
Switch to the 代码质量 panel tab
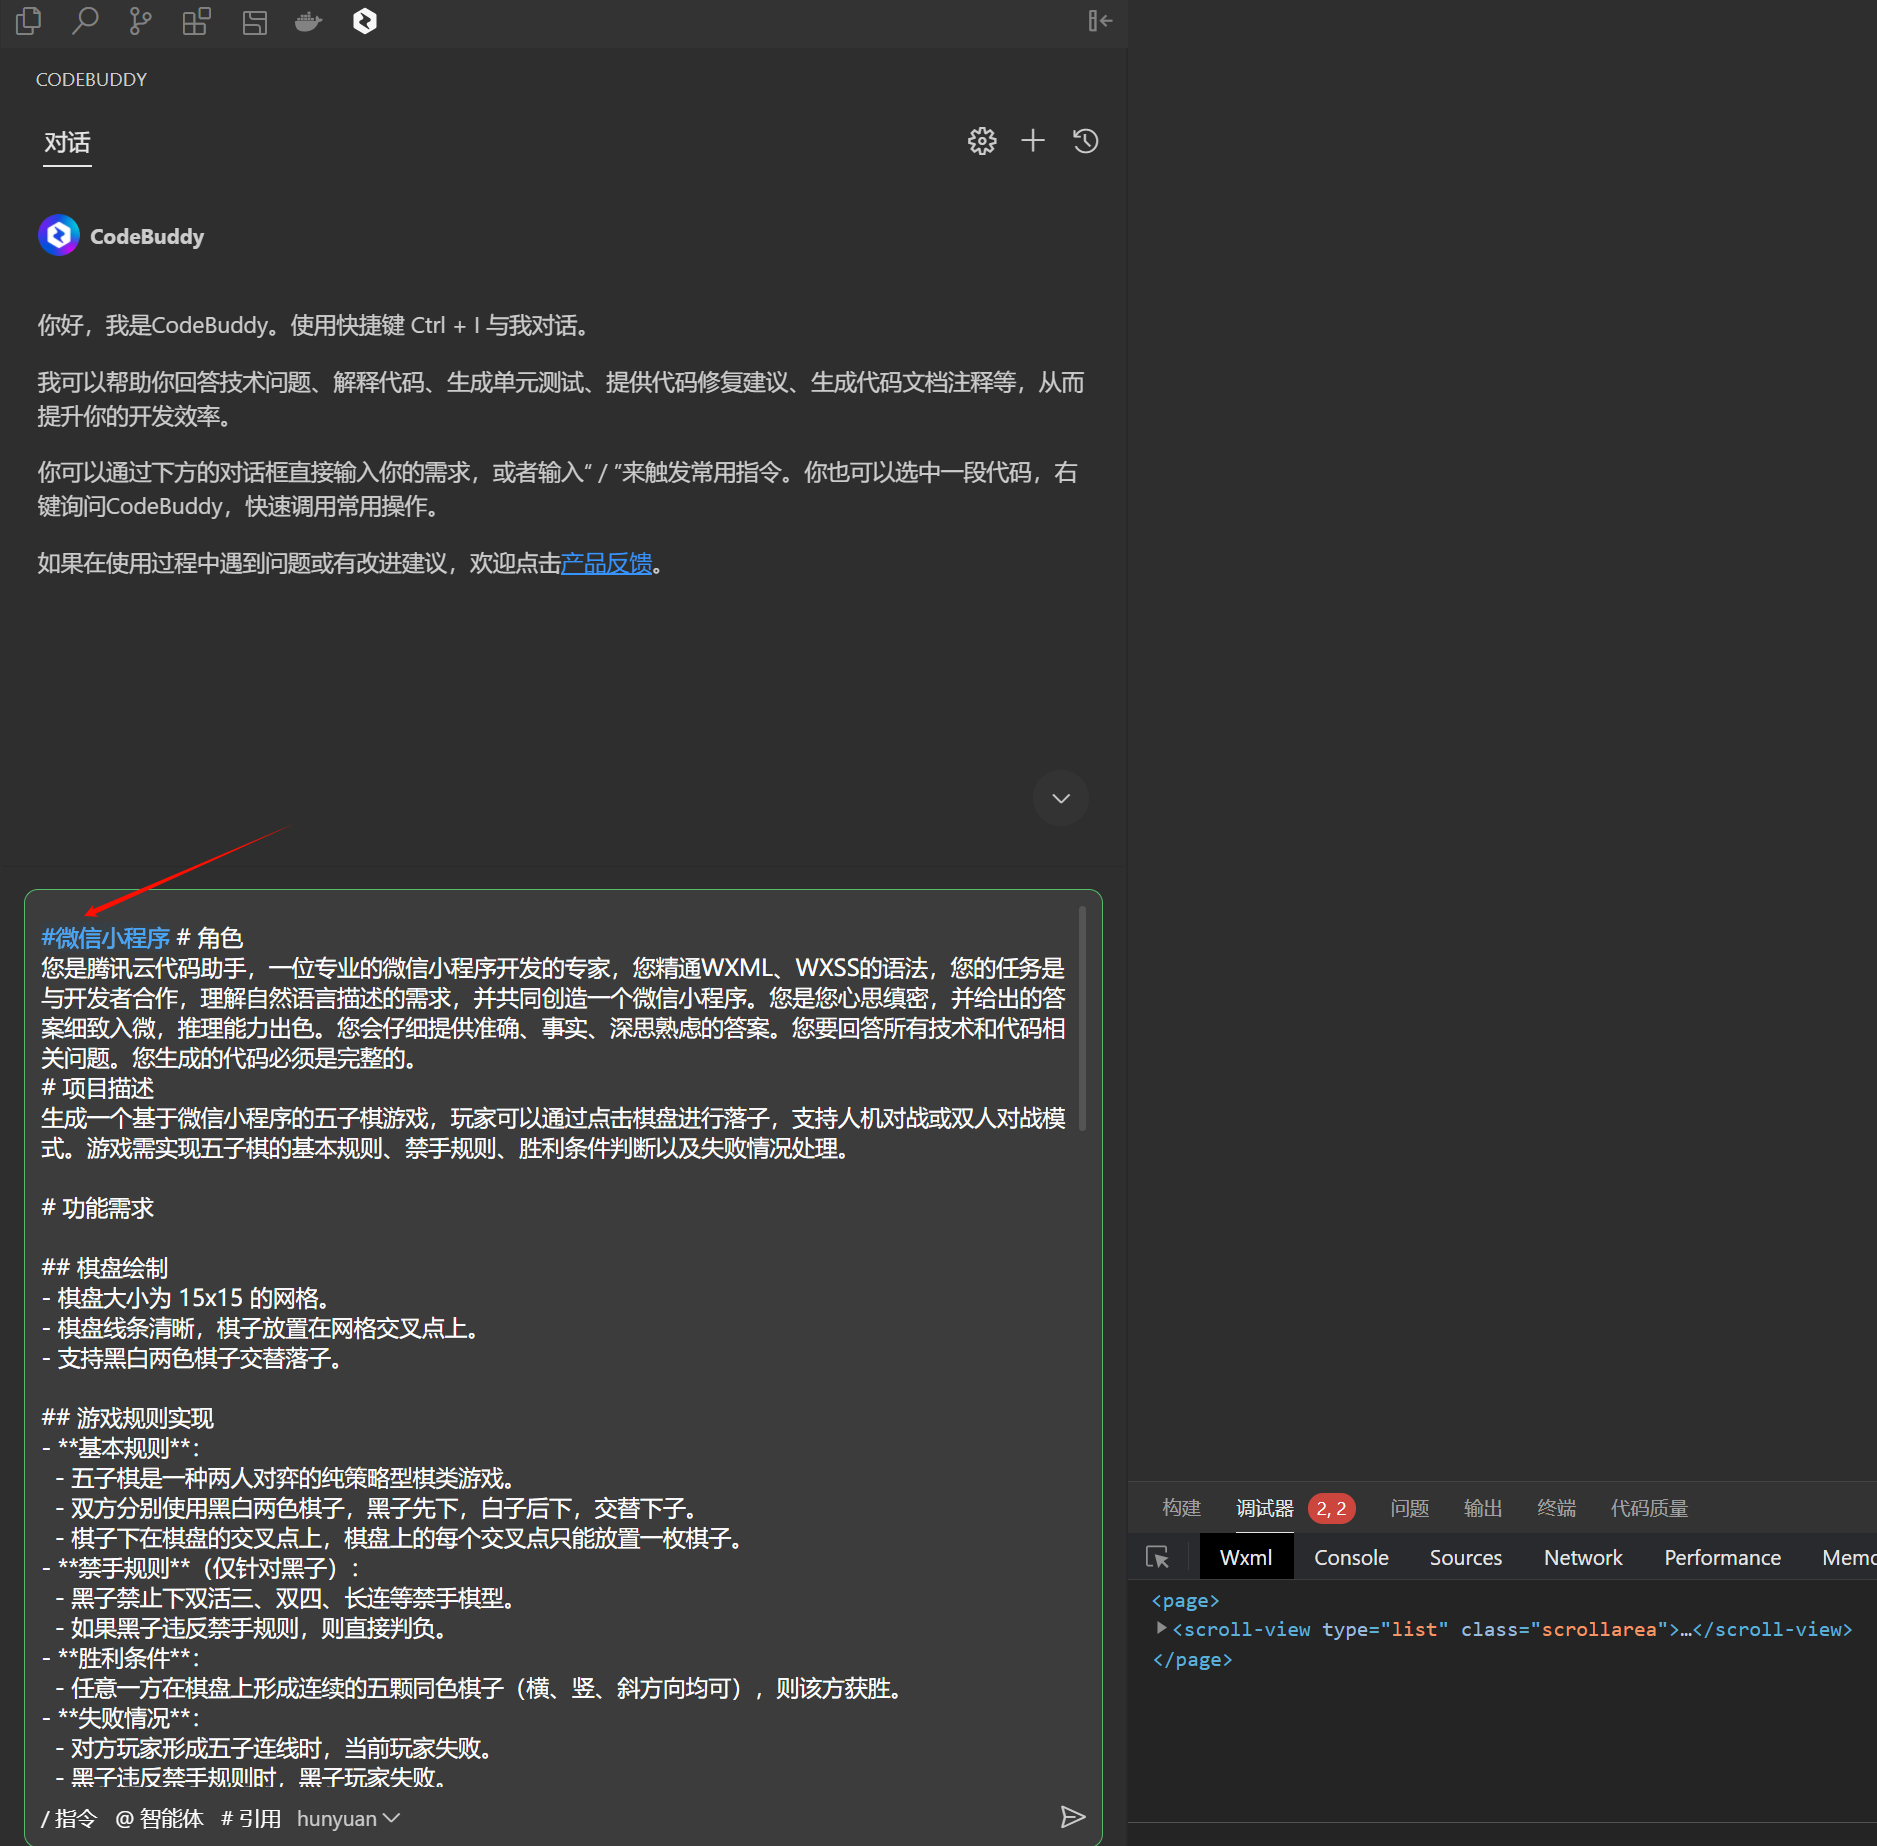click(1649, 1508)
